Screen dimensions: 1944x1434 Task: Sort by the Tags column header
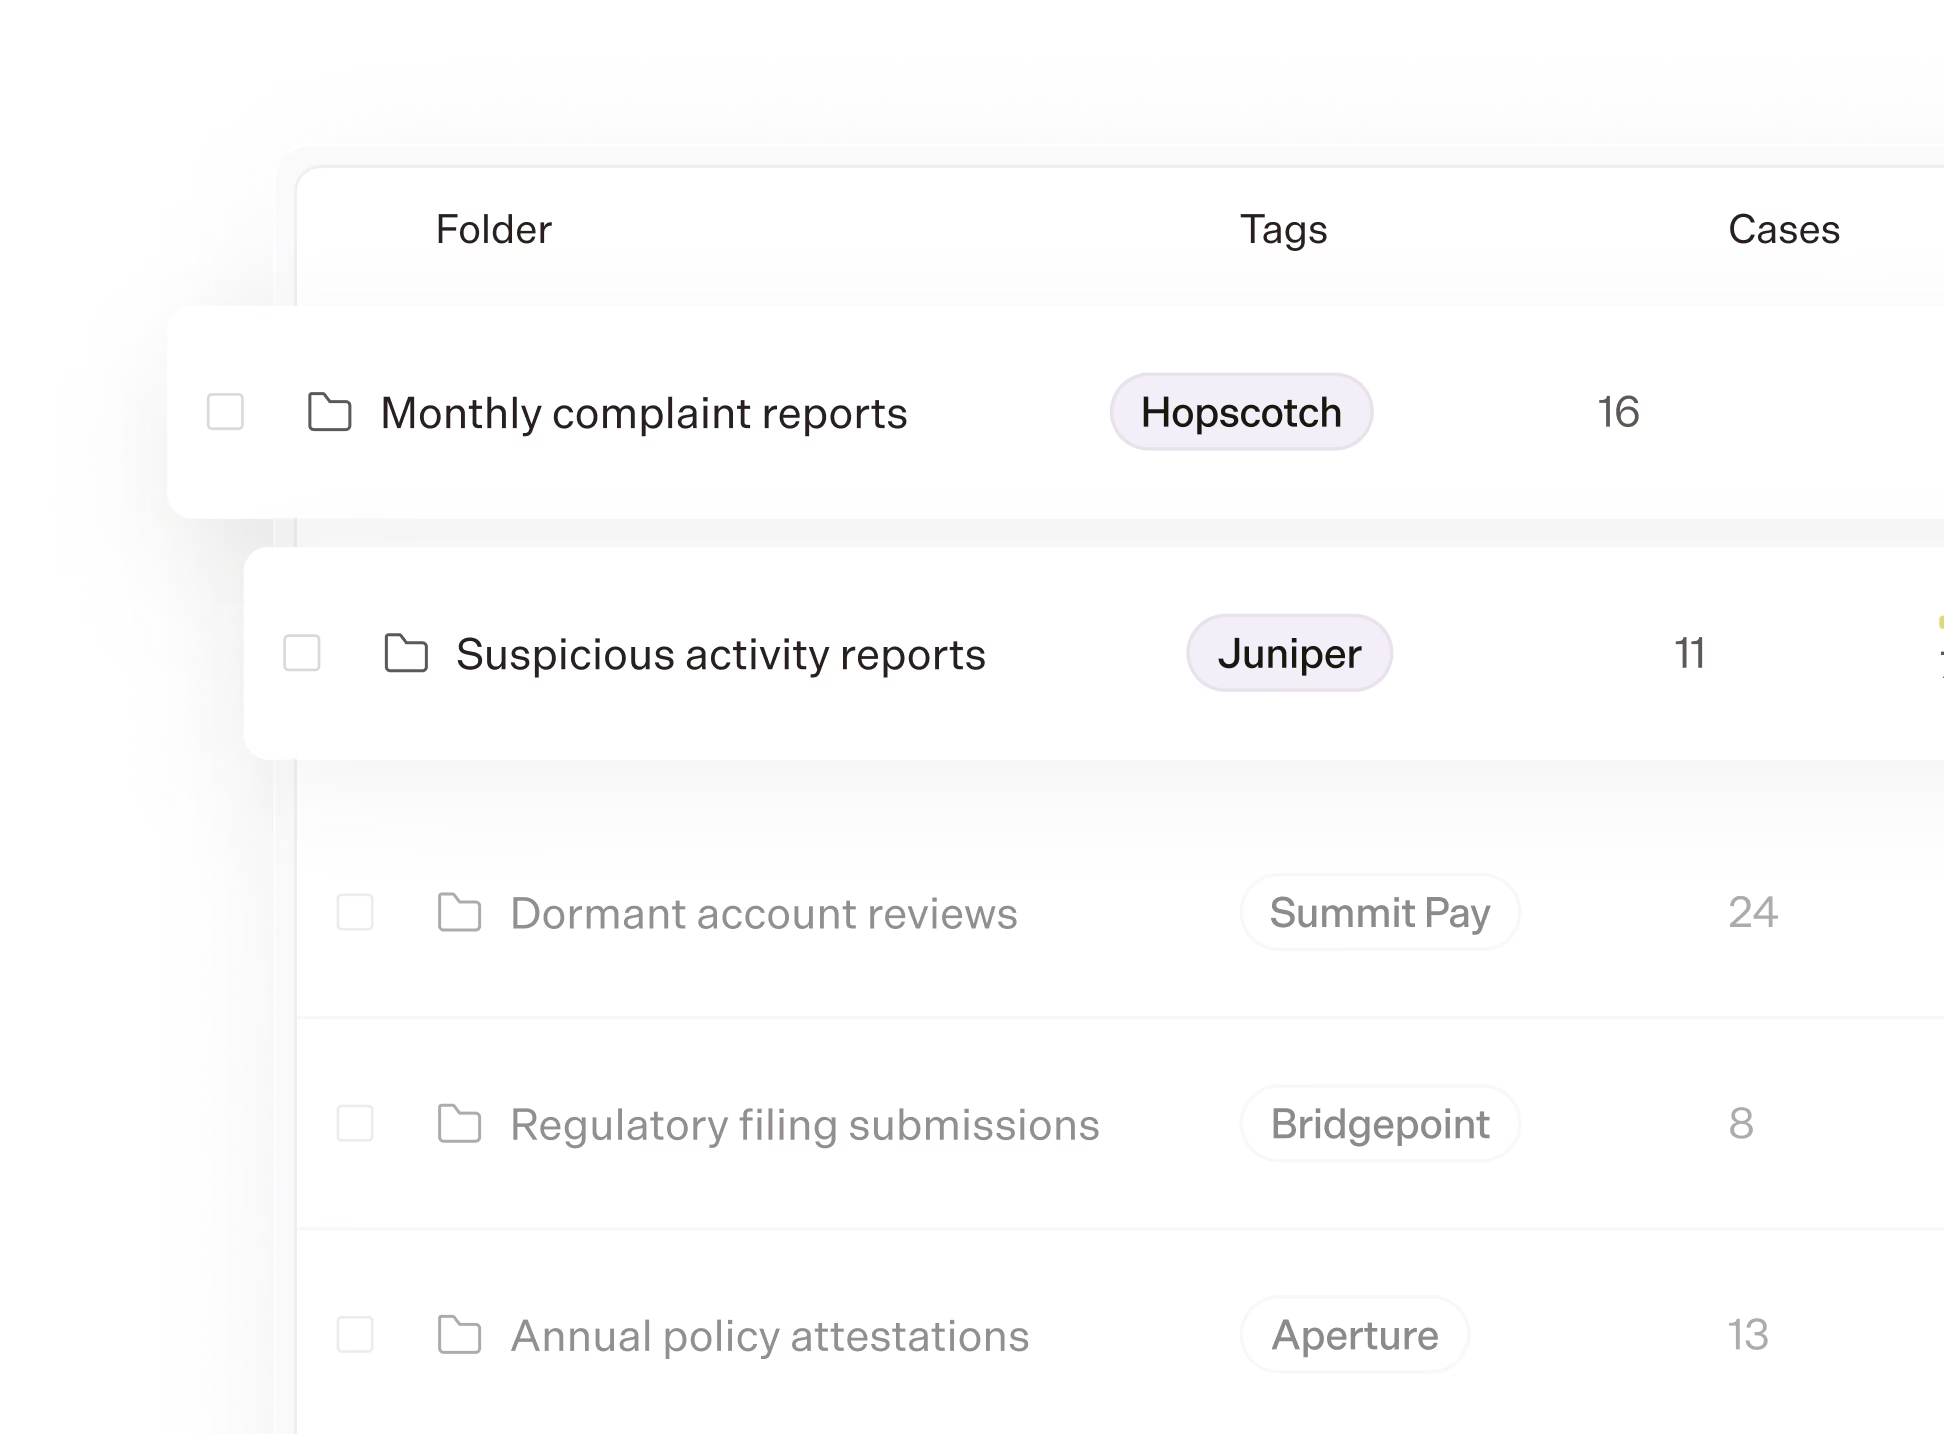click(1284, 230)
